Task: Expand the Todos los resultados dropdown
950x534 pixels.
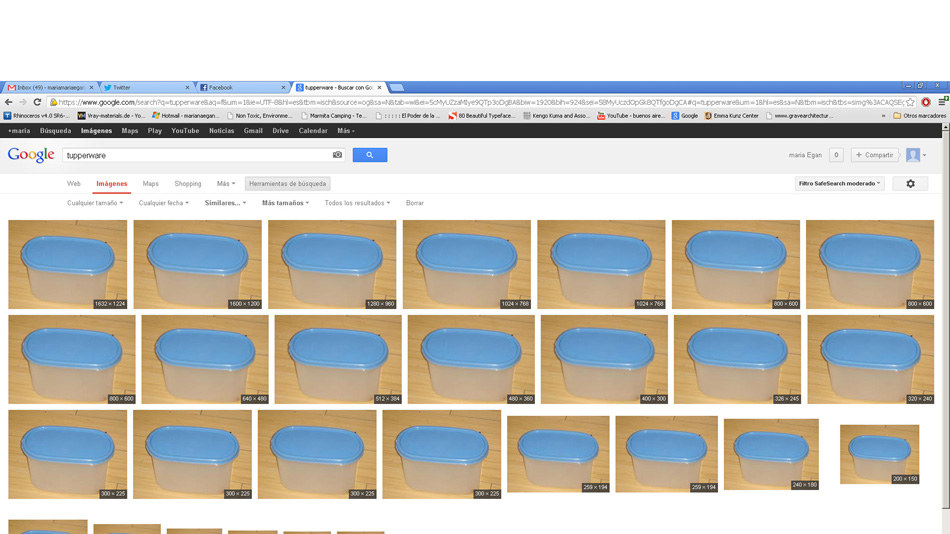Action: pyautogui.click(x=357, y=203)
